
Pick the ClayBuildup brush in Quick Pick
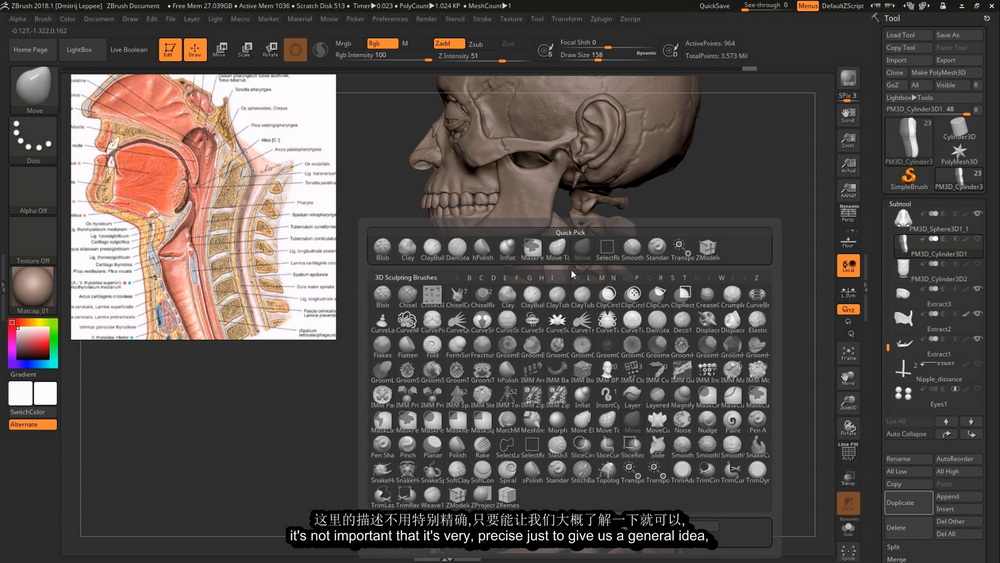pyautogui.click(x=432, y=249)
